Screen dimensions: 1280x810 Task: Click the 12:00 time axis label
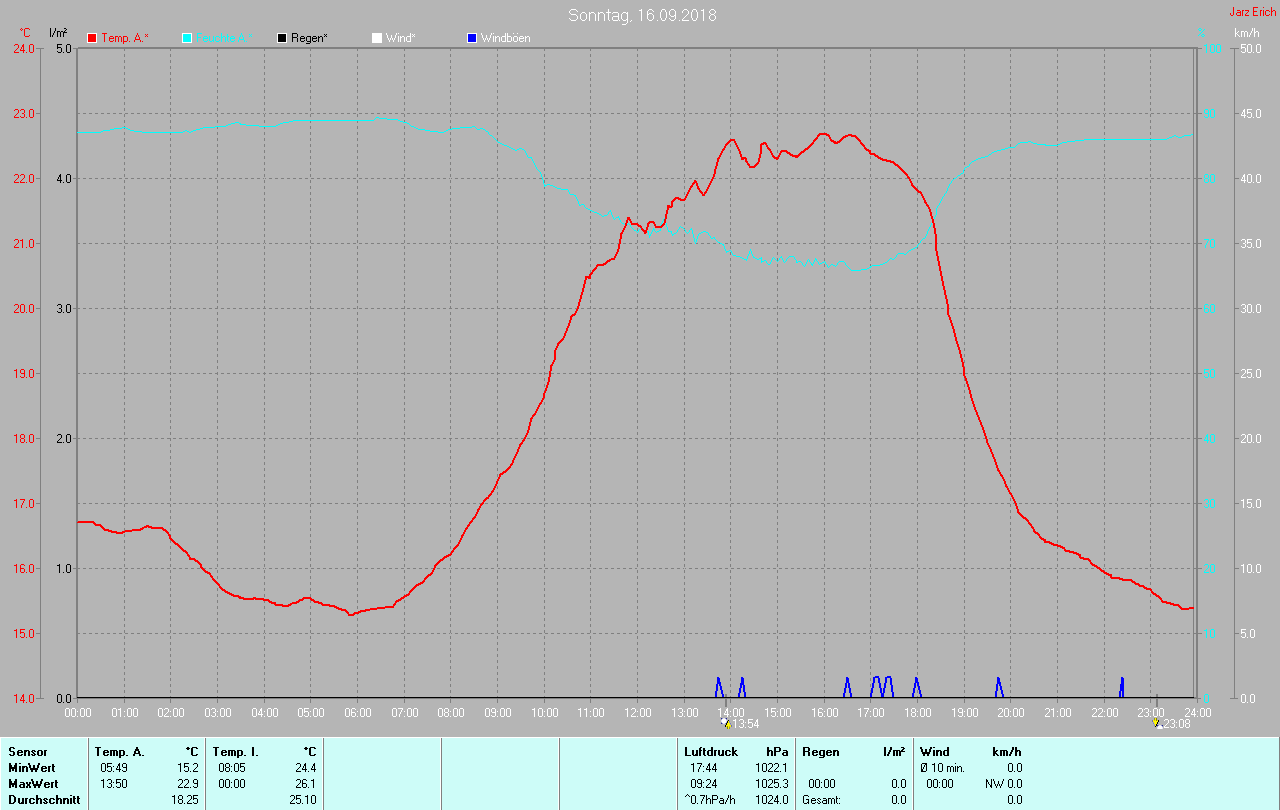click(x=637, y=713)
